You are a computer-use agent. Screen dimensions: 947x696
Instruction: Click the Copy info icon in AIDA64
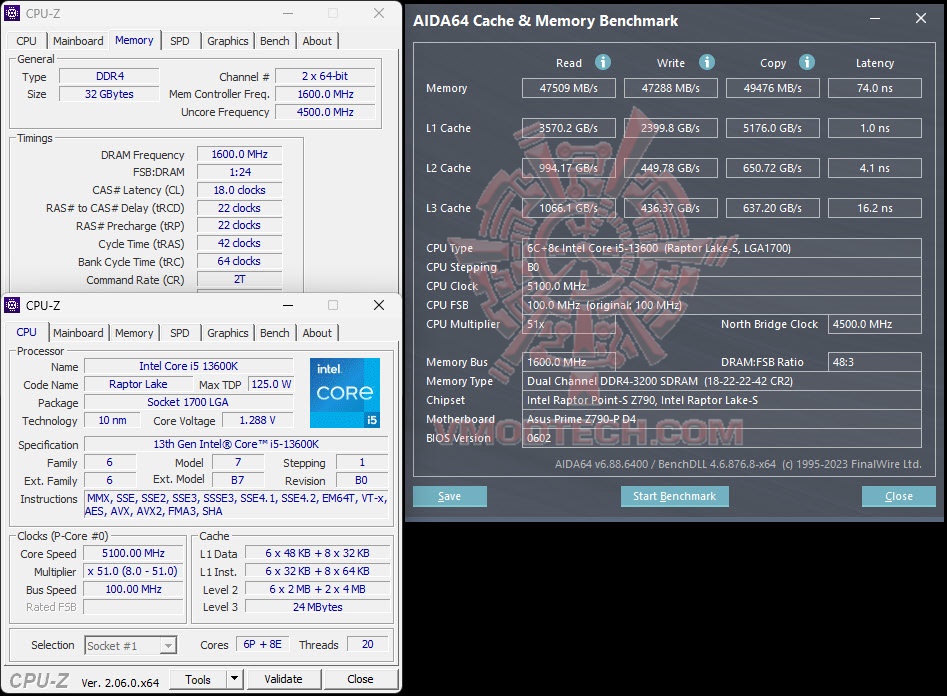[806, 62]
